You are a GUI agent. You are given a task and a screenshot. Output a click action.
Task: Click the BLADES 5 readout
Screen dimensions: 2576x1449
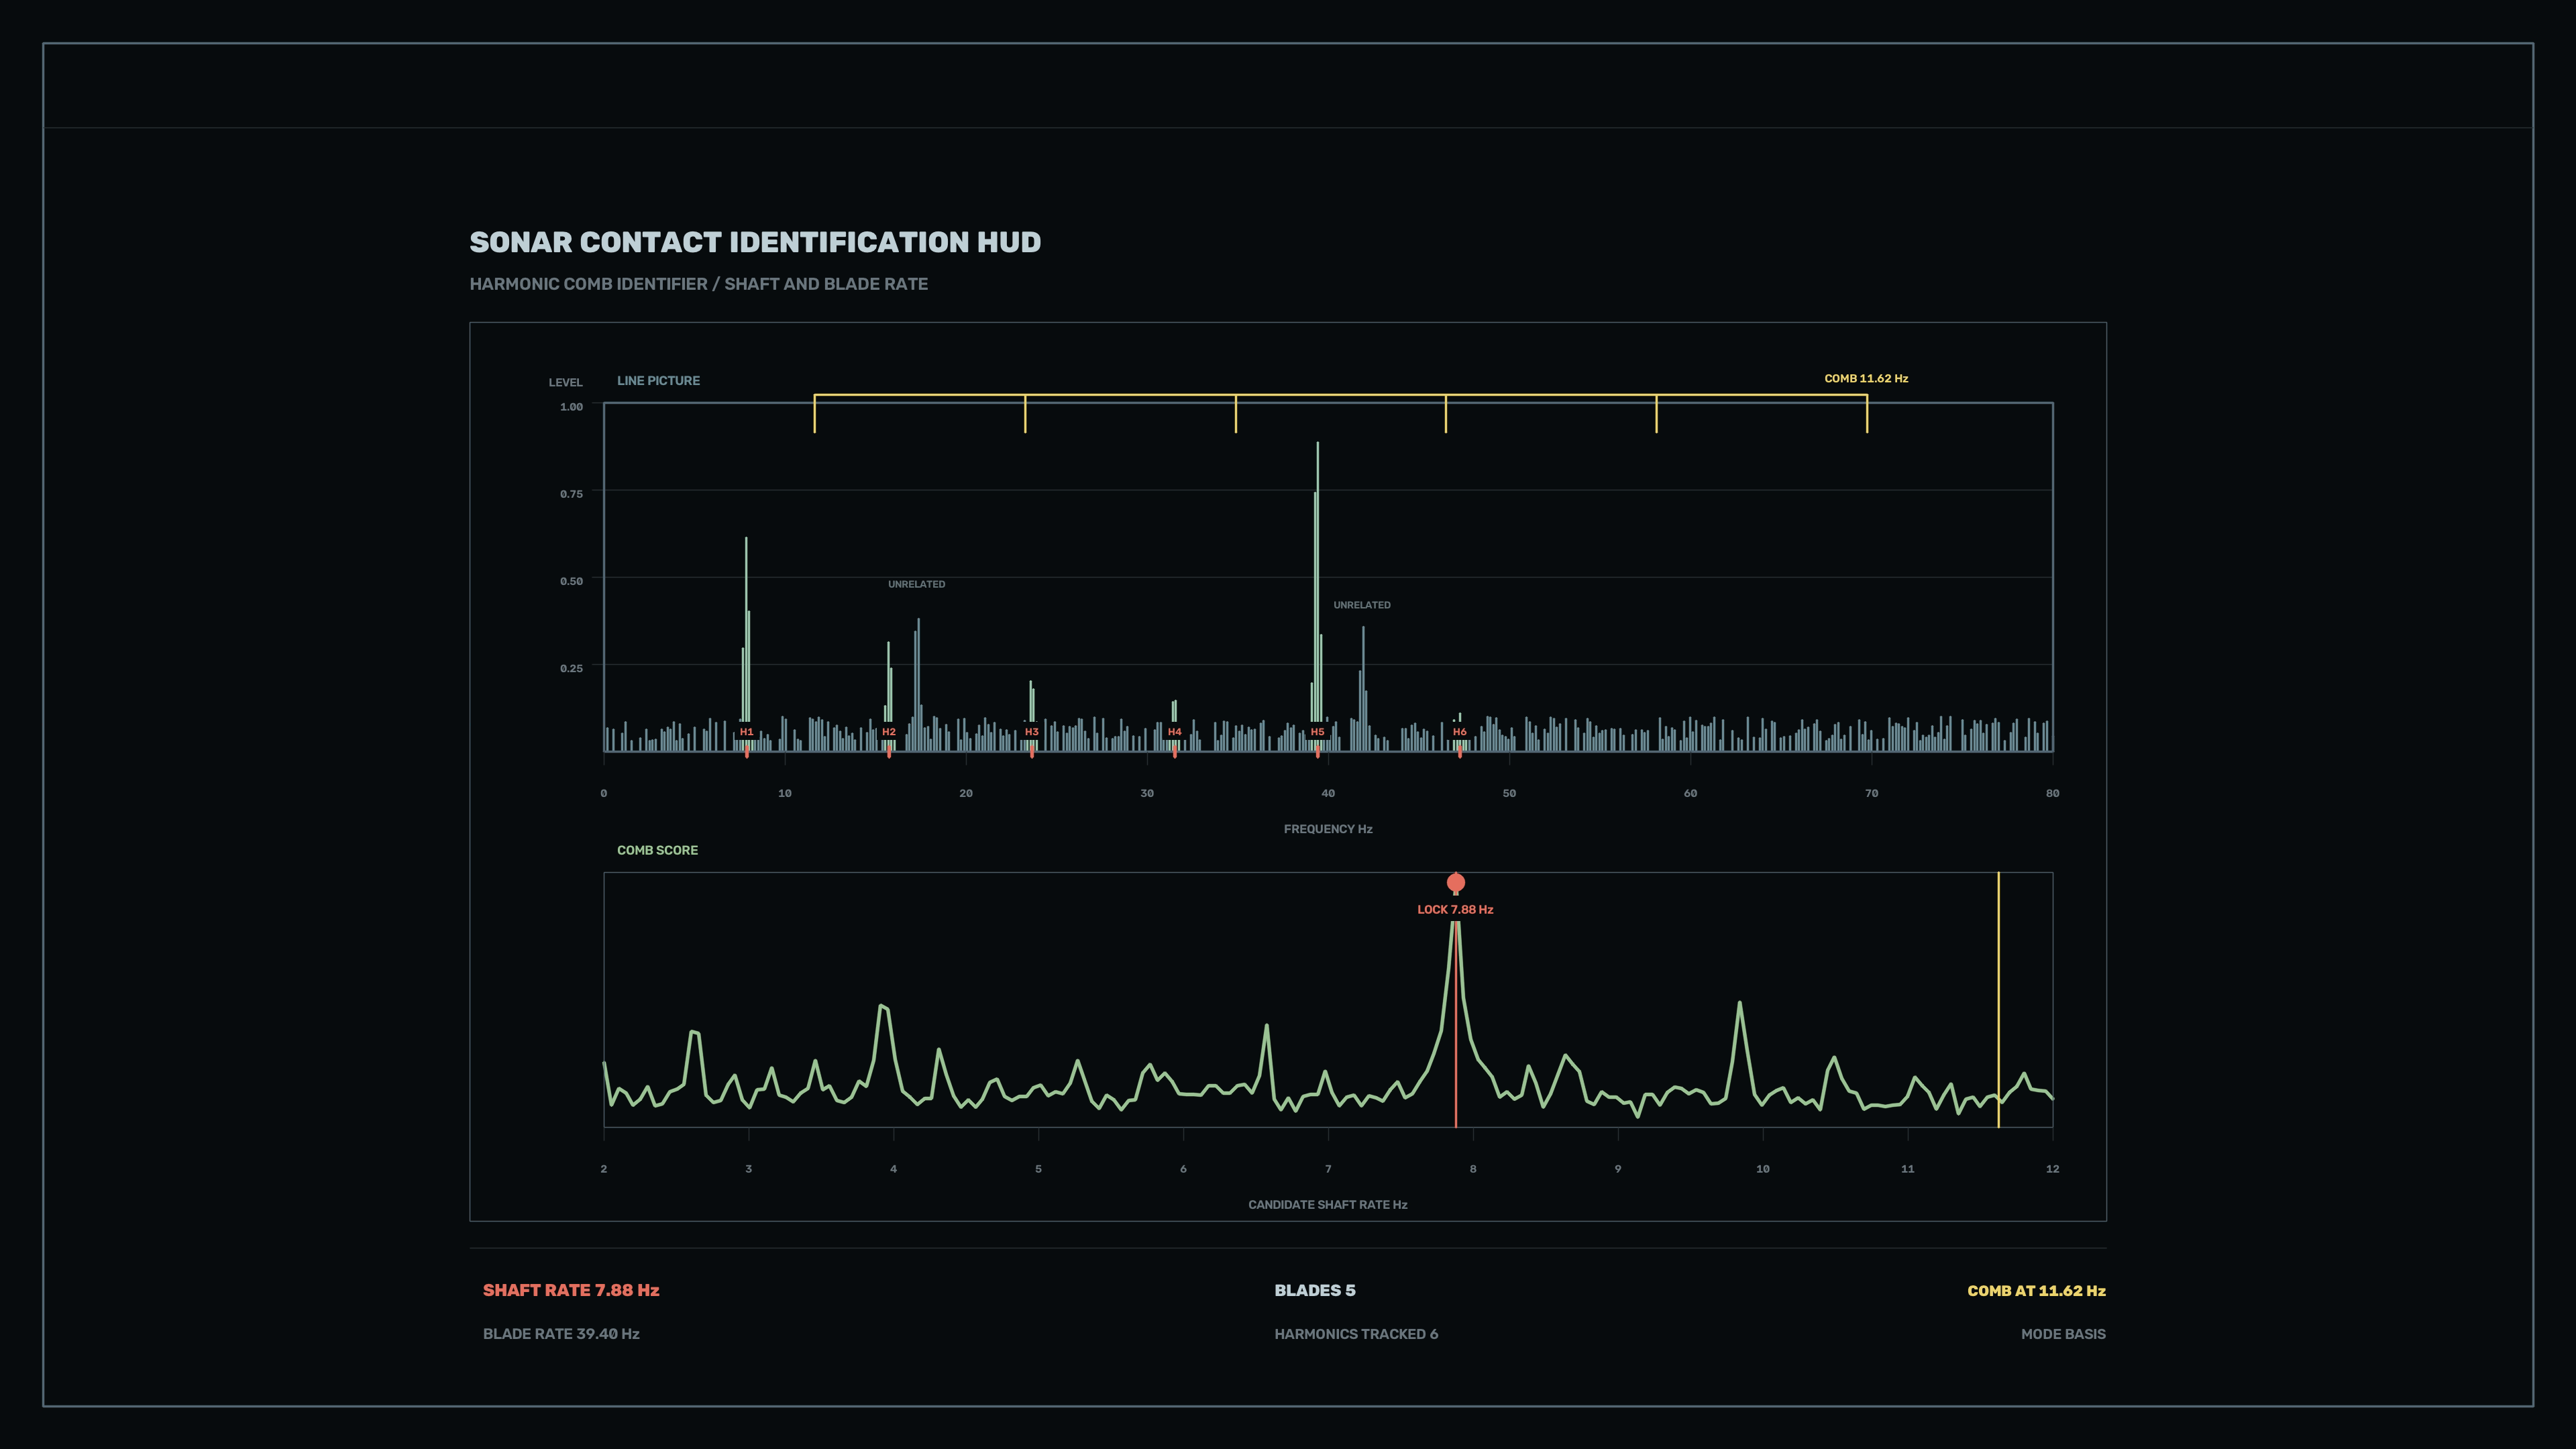coord(1315,1290)
